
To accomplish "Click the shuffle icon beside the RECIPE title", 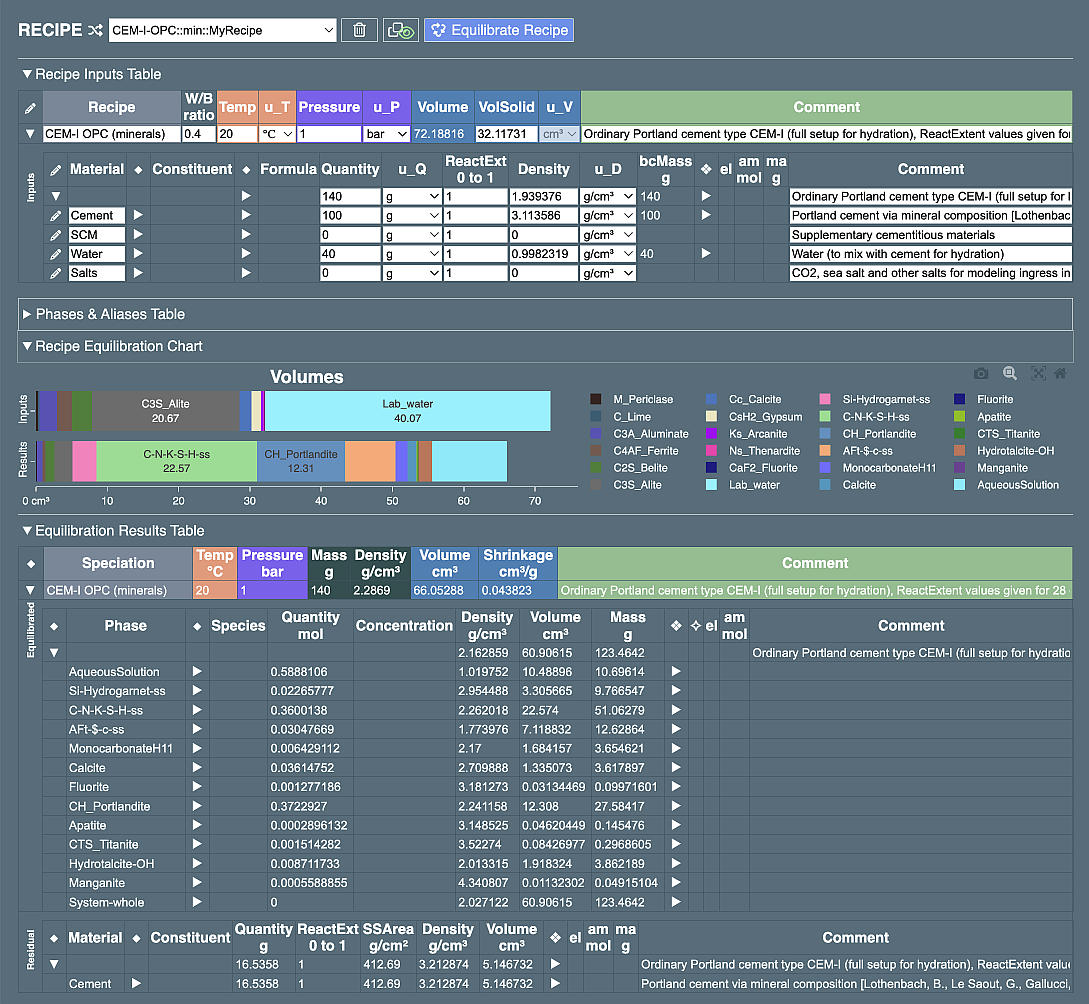I will pos(95,30).
